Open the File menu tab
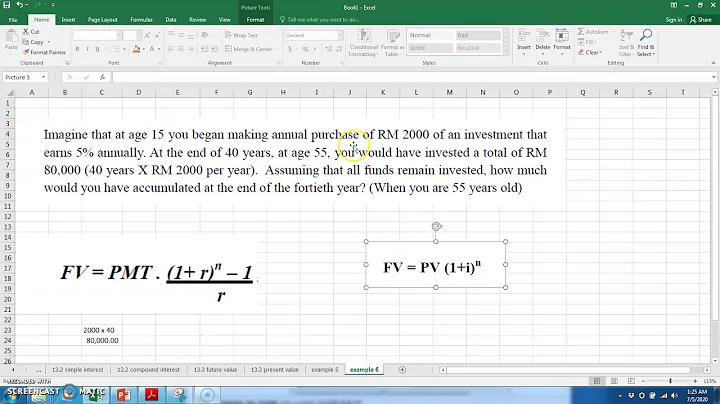 pos(13,20)
